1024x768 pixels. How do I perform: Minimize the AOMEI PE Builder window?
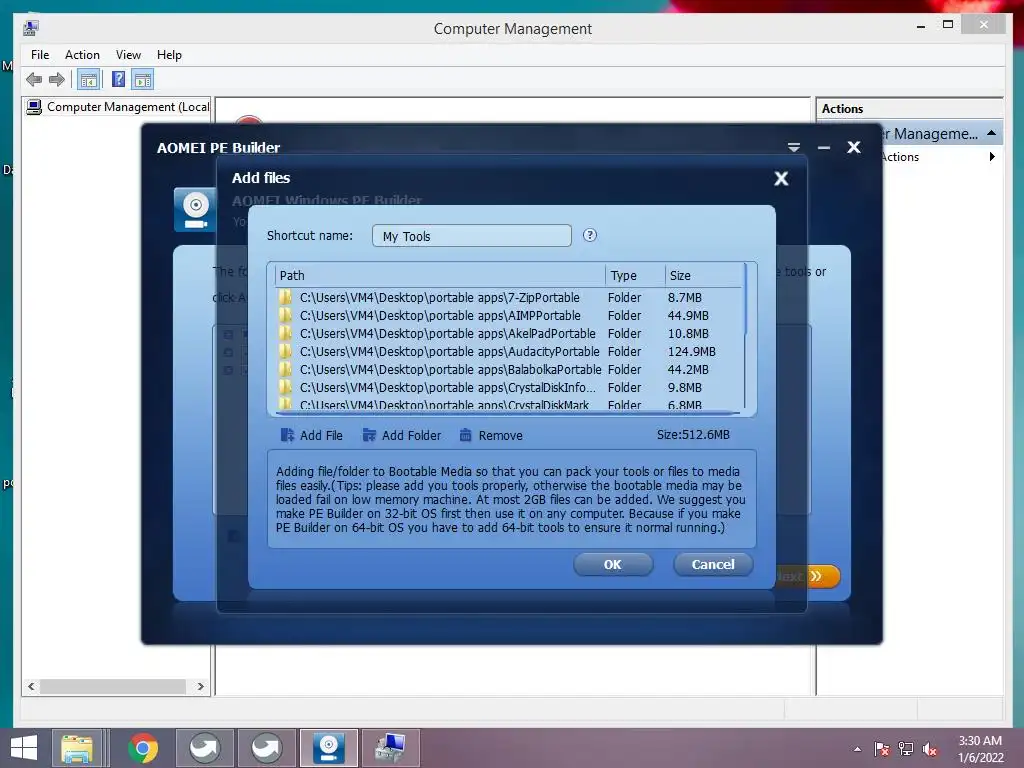[824, 148]
